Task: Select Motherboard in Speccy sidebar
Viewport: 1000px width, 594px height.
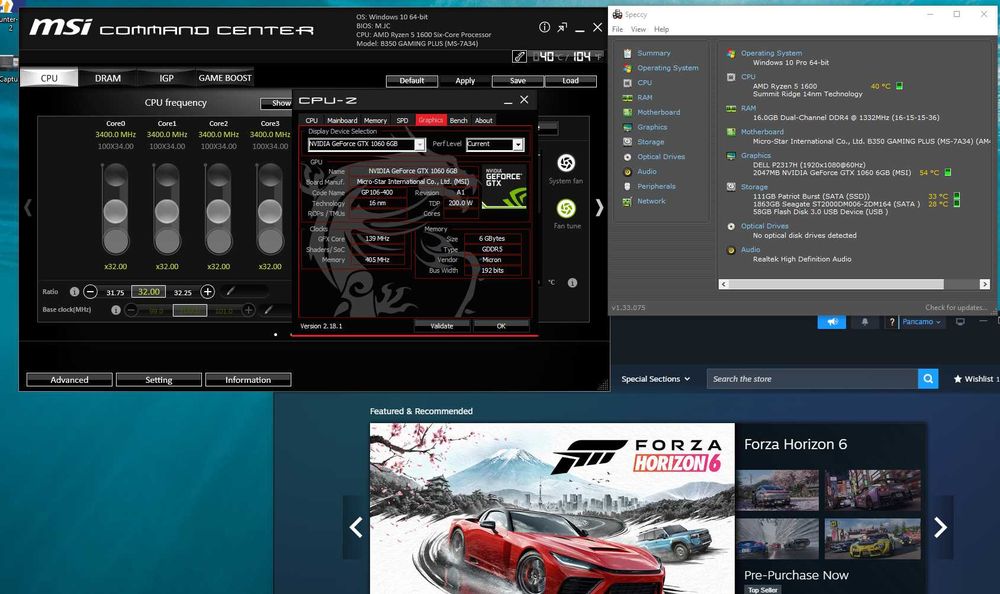Action: click(x=658, y=112)
